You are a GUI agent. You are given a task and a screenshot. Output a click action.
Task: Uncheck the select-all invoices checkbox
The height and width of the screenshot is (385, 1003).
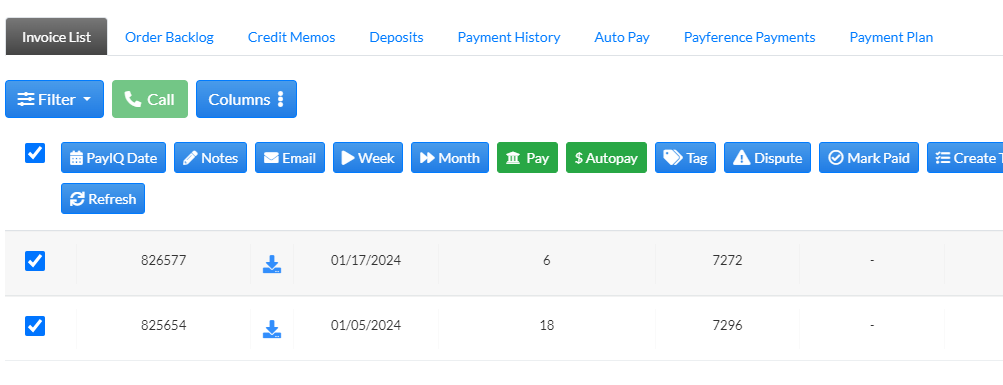coord(35,153)
